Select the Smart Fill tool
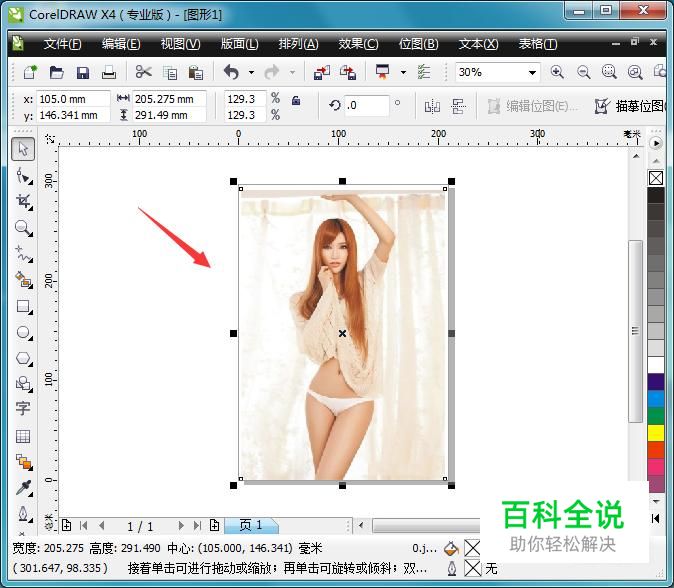 [x=24, y=280]
